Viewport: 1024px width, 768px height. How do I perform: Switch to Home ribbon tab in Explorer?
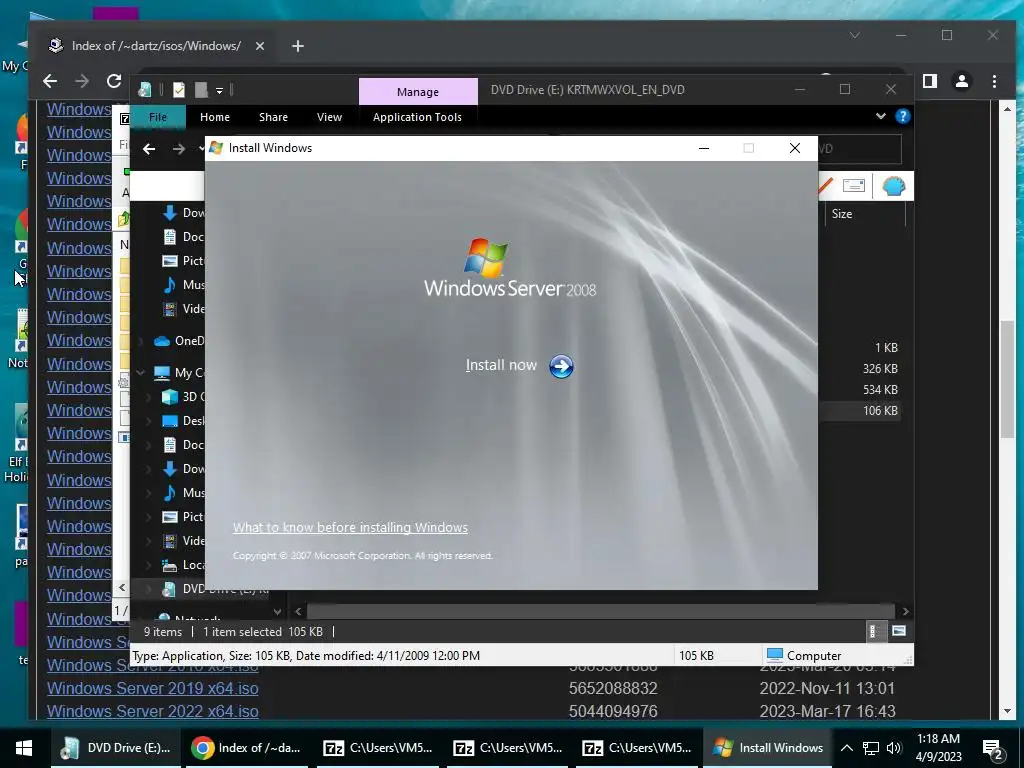tap(215, 117)
